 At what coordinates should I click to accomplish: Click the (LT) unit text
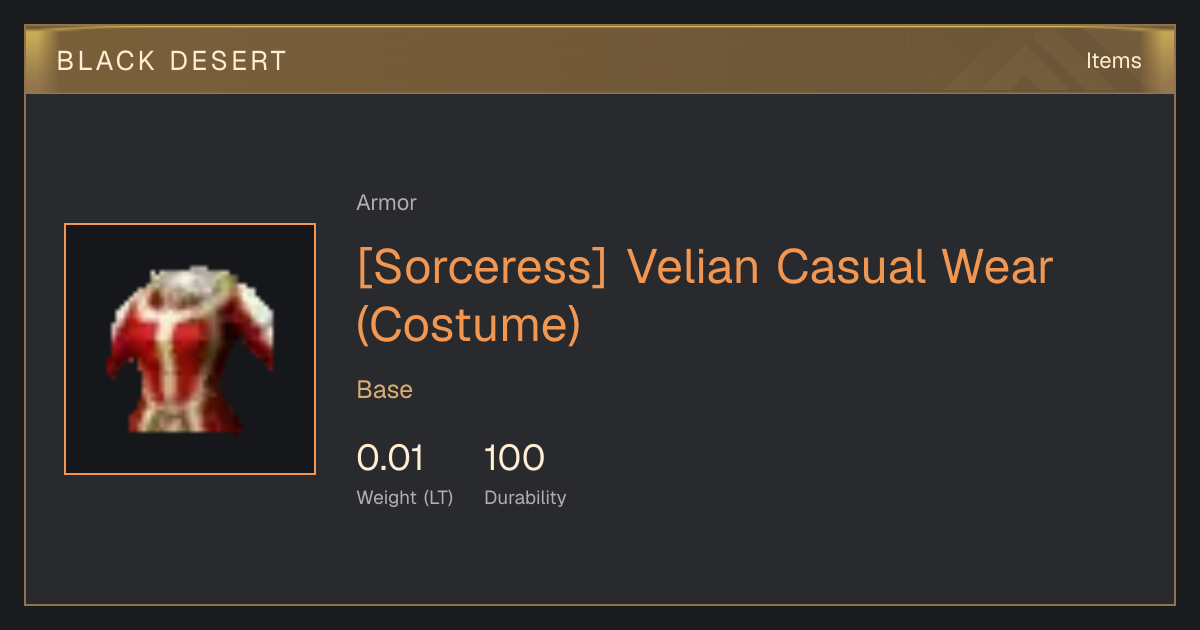click(x=438, y=498)
